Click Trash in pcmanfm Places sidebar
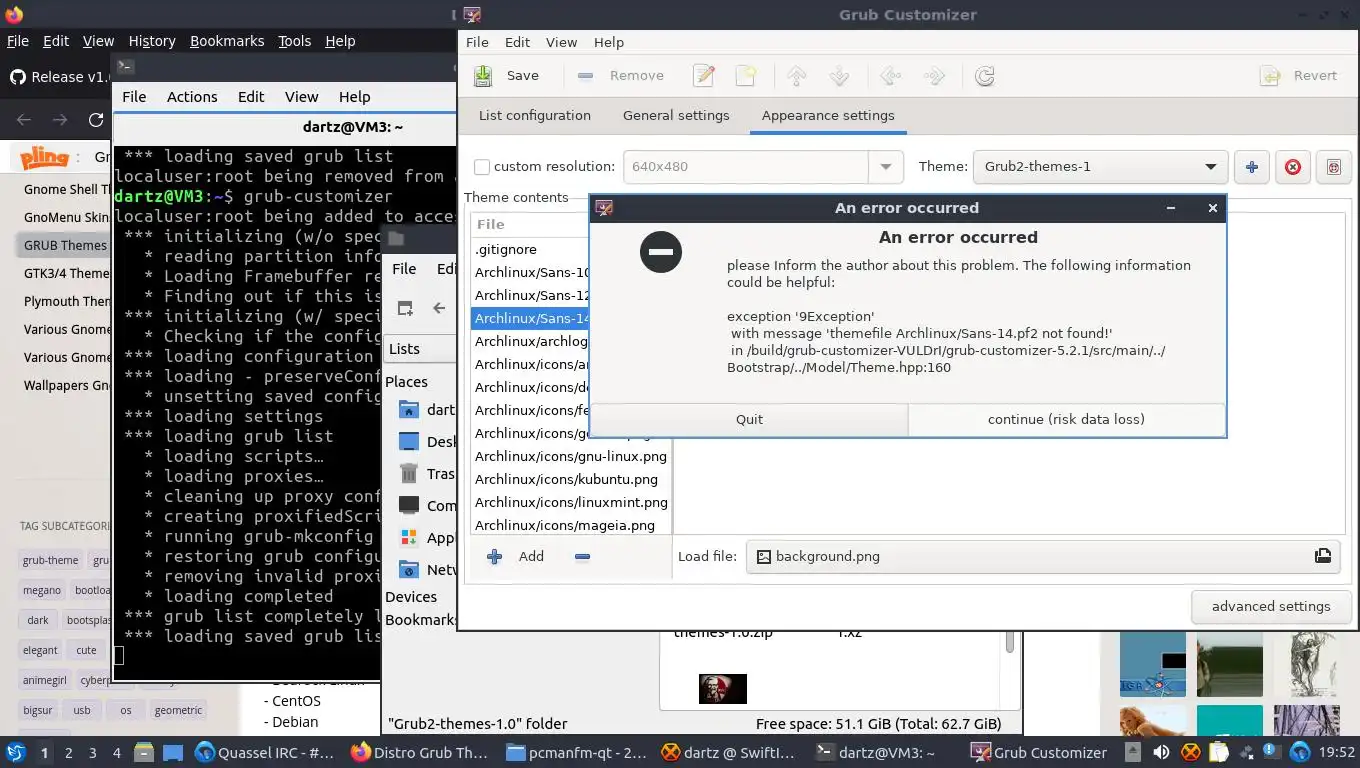 (426, 474)
